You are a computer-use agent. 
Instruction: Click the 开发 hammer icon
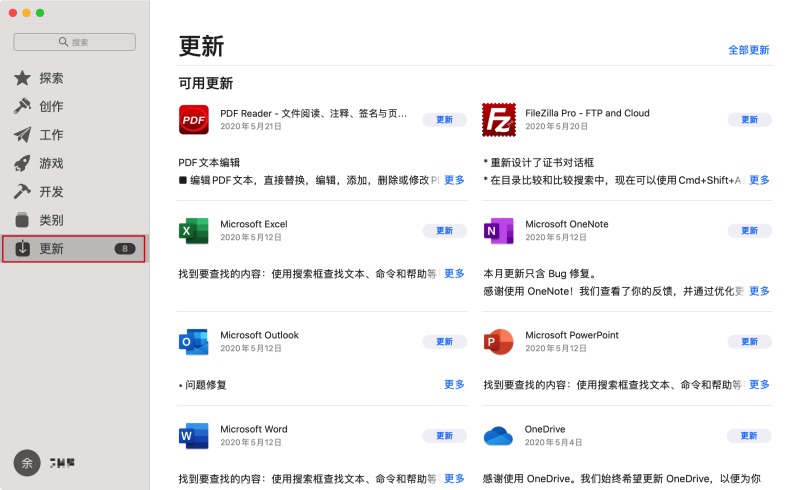22,191
